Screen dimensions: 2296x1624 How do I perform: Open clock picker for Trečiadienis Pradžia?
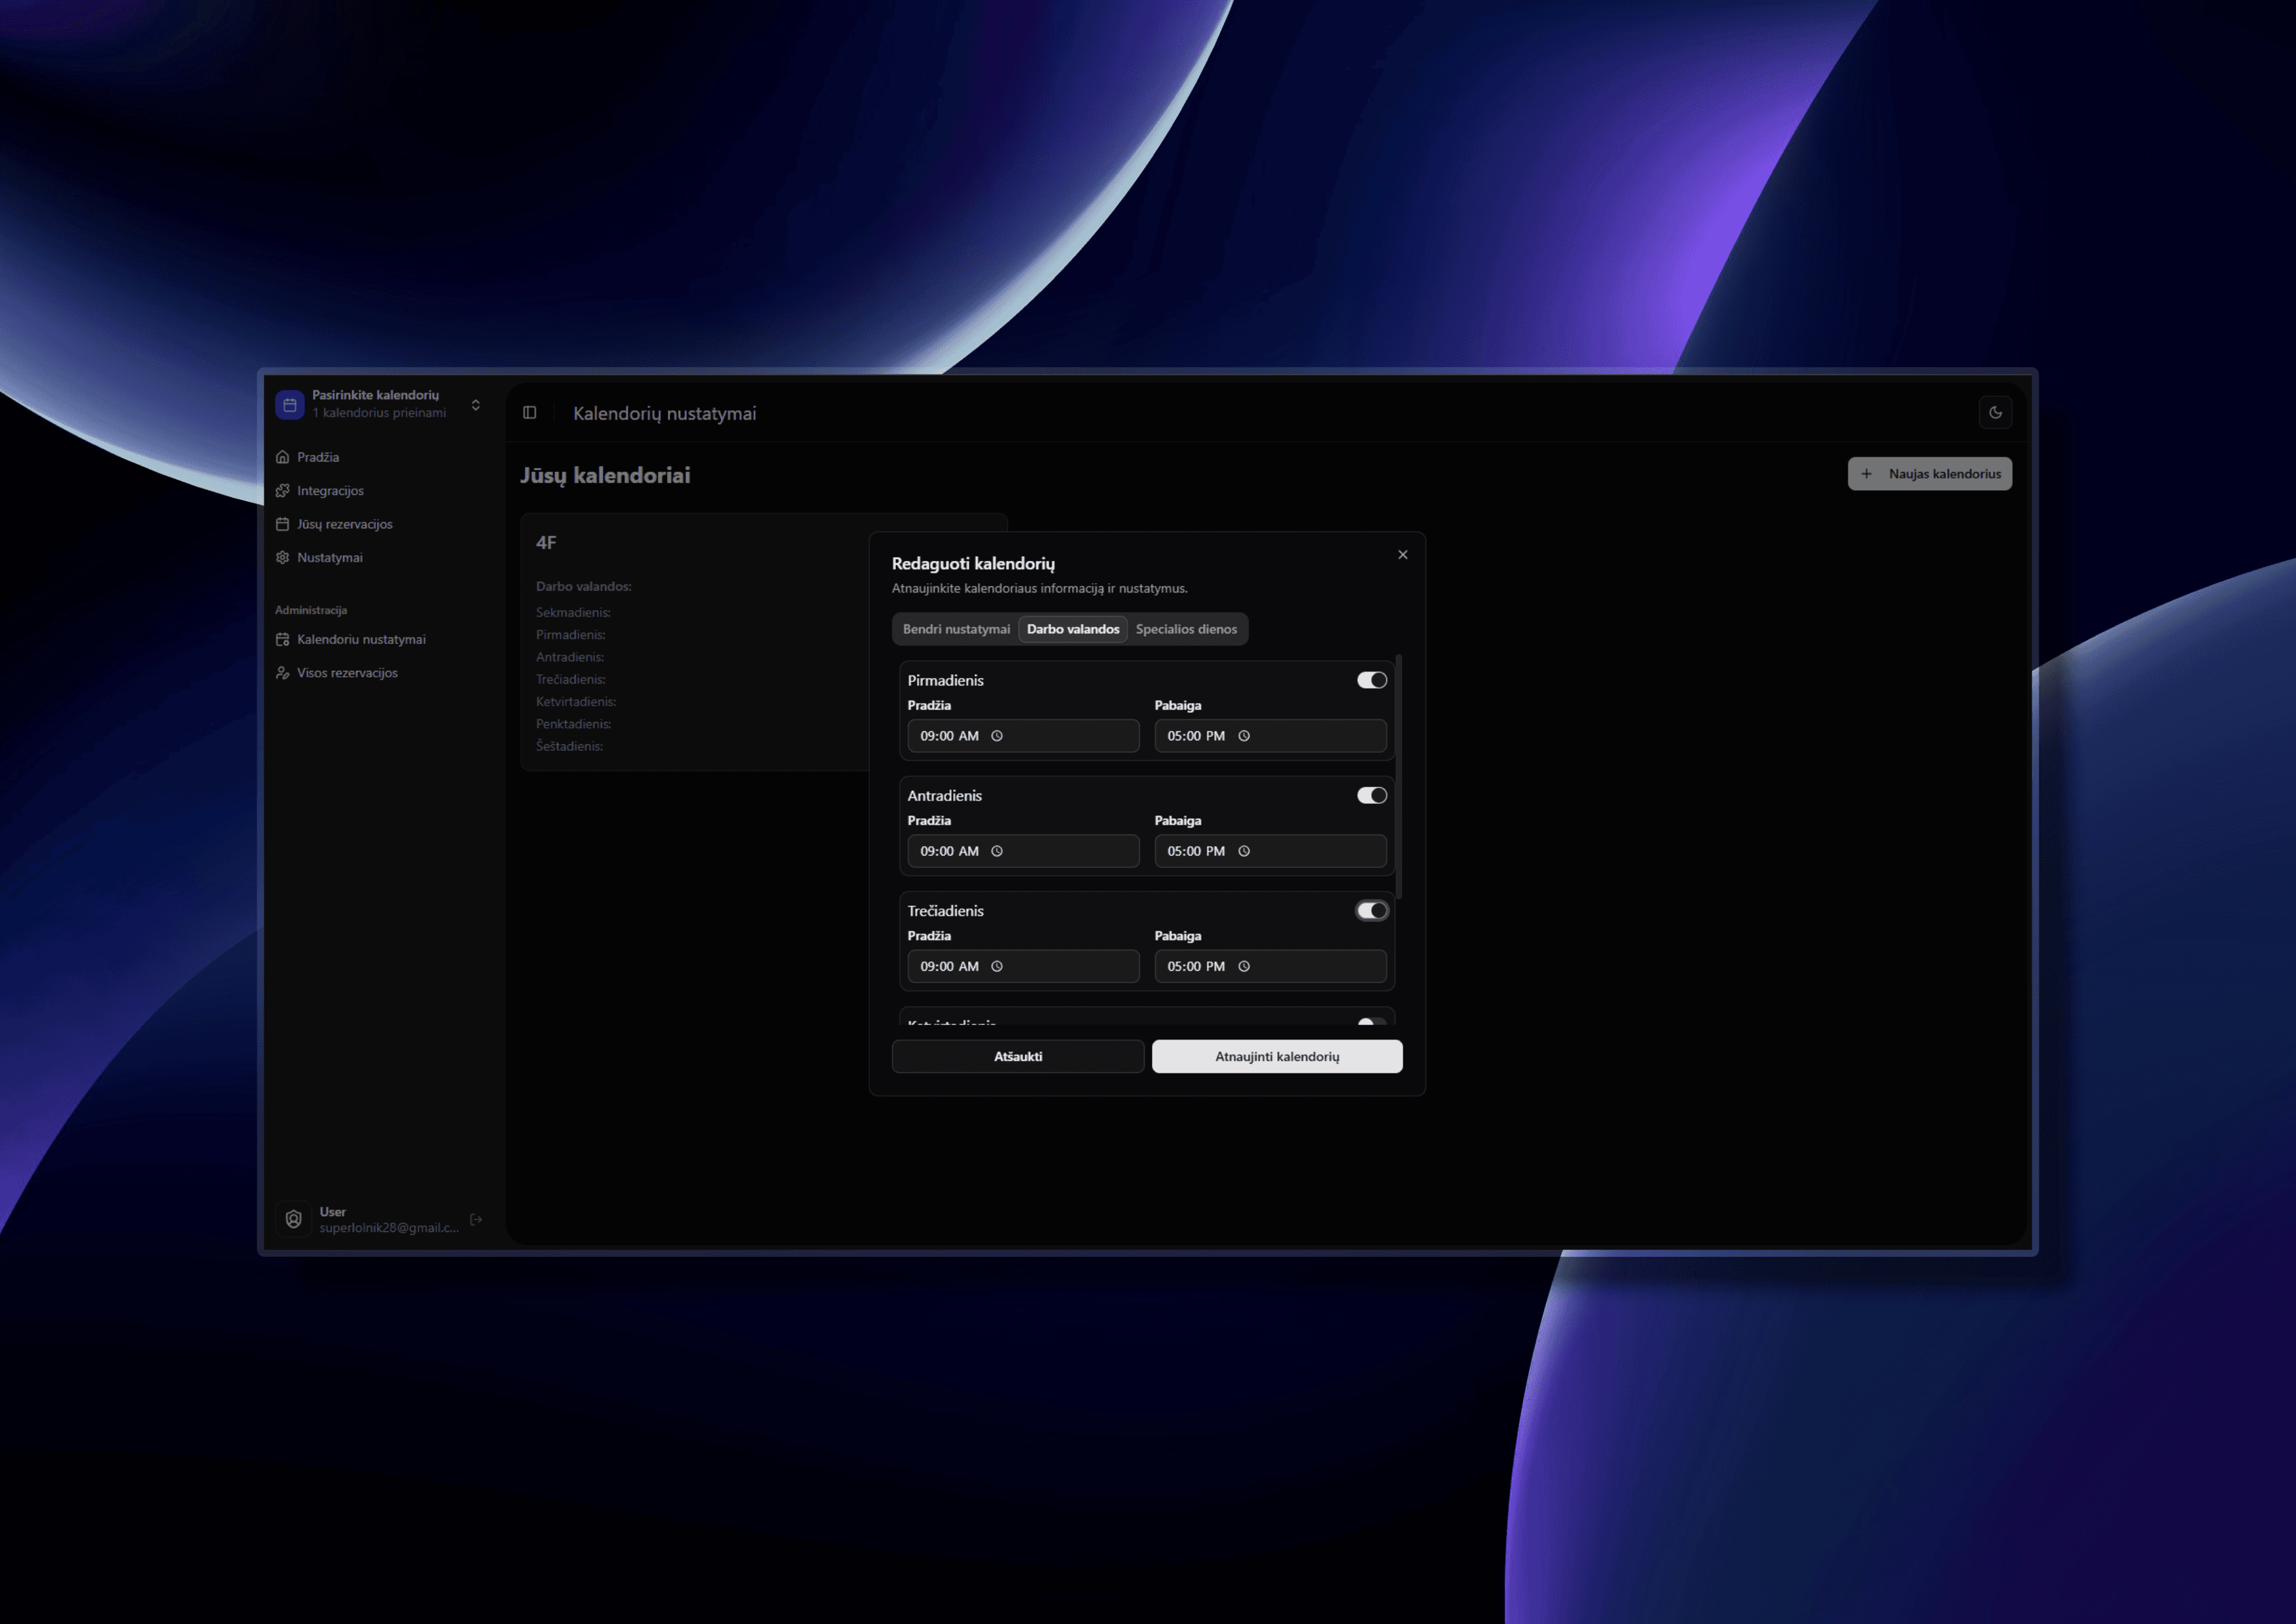pyautogui.click(x=997, y=967)
